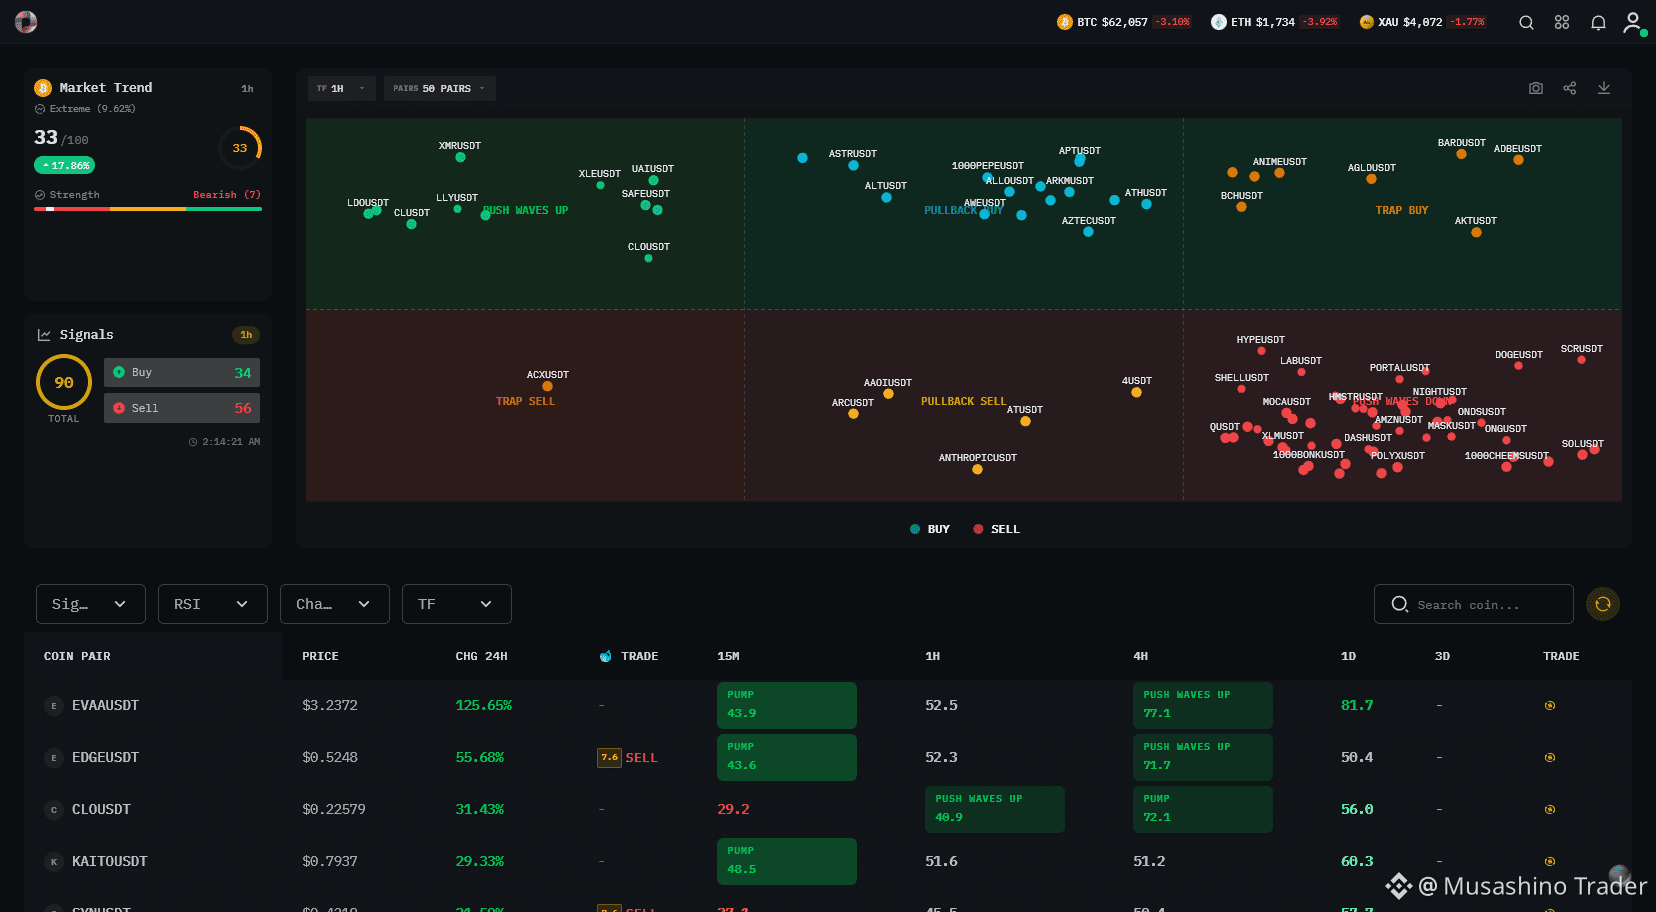This screenshot has height=912, width=1656.
Task: Click the trade icon for KAITOUSDT row
Action: (x=1550, y=861)
